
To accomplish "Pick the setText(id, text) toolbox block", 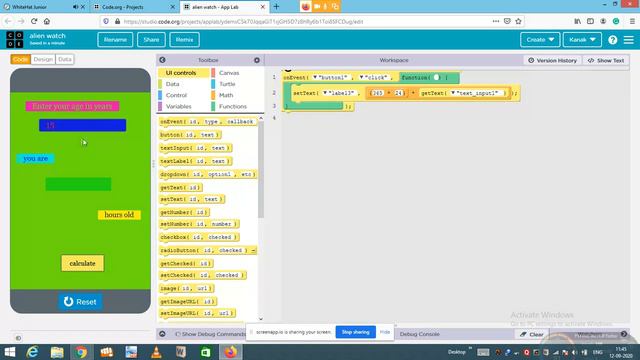I will (192, 199).
